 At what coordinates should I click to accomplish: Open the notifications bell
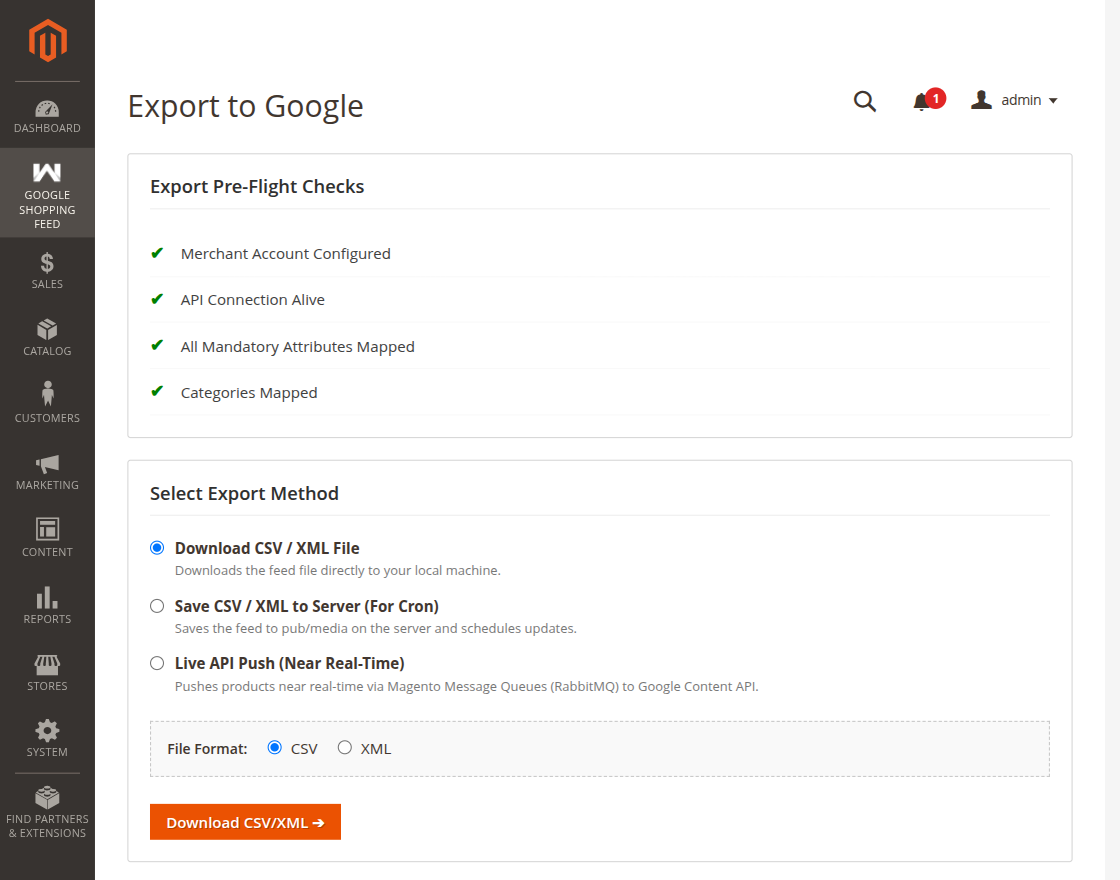(921, 101)
